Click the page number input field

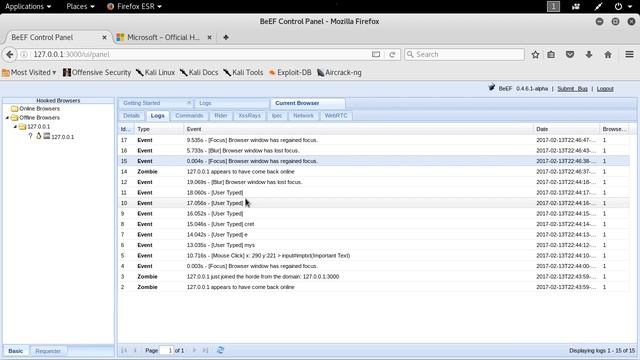(167, 350)
